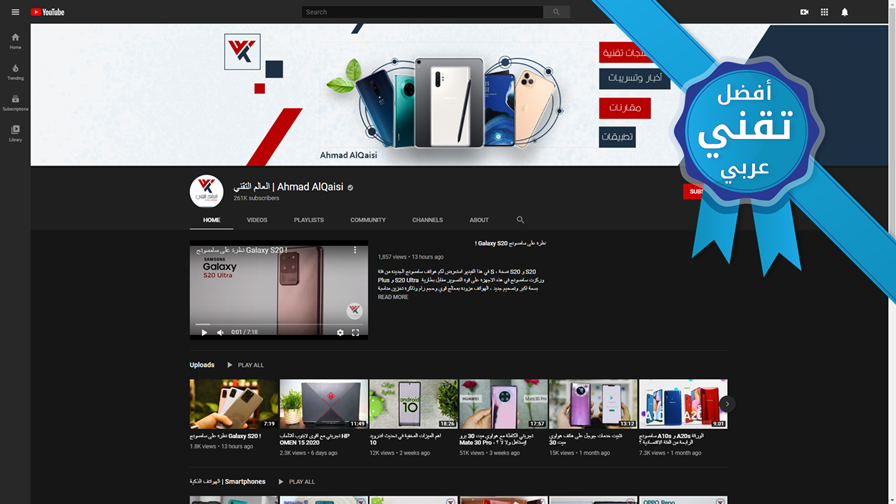Open the notifications bell
896x504 pixels.
click(x=845, y=12)
